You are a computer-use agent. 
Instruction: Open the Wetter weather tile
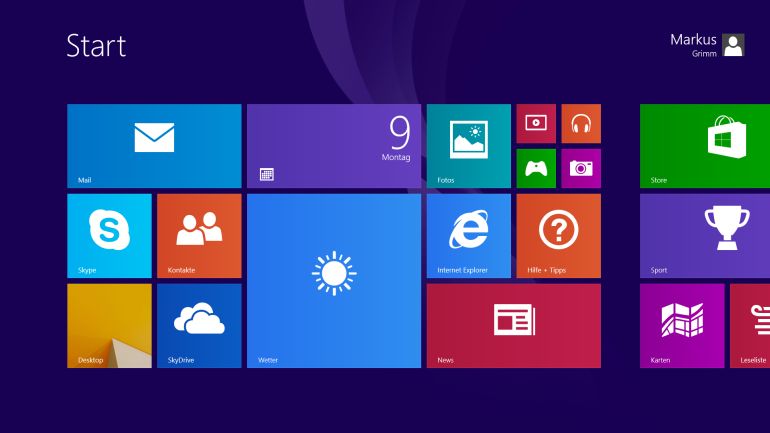pyautogui.click(x=333, y=281)
